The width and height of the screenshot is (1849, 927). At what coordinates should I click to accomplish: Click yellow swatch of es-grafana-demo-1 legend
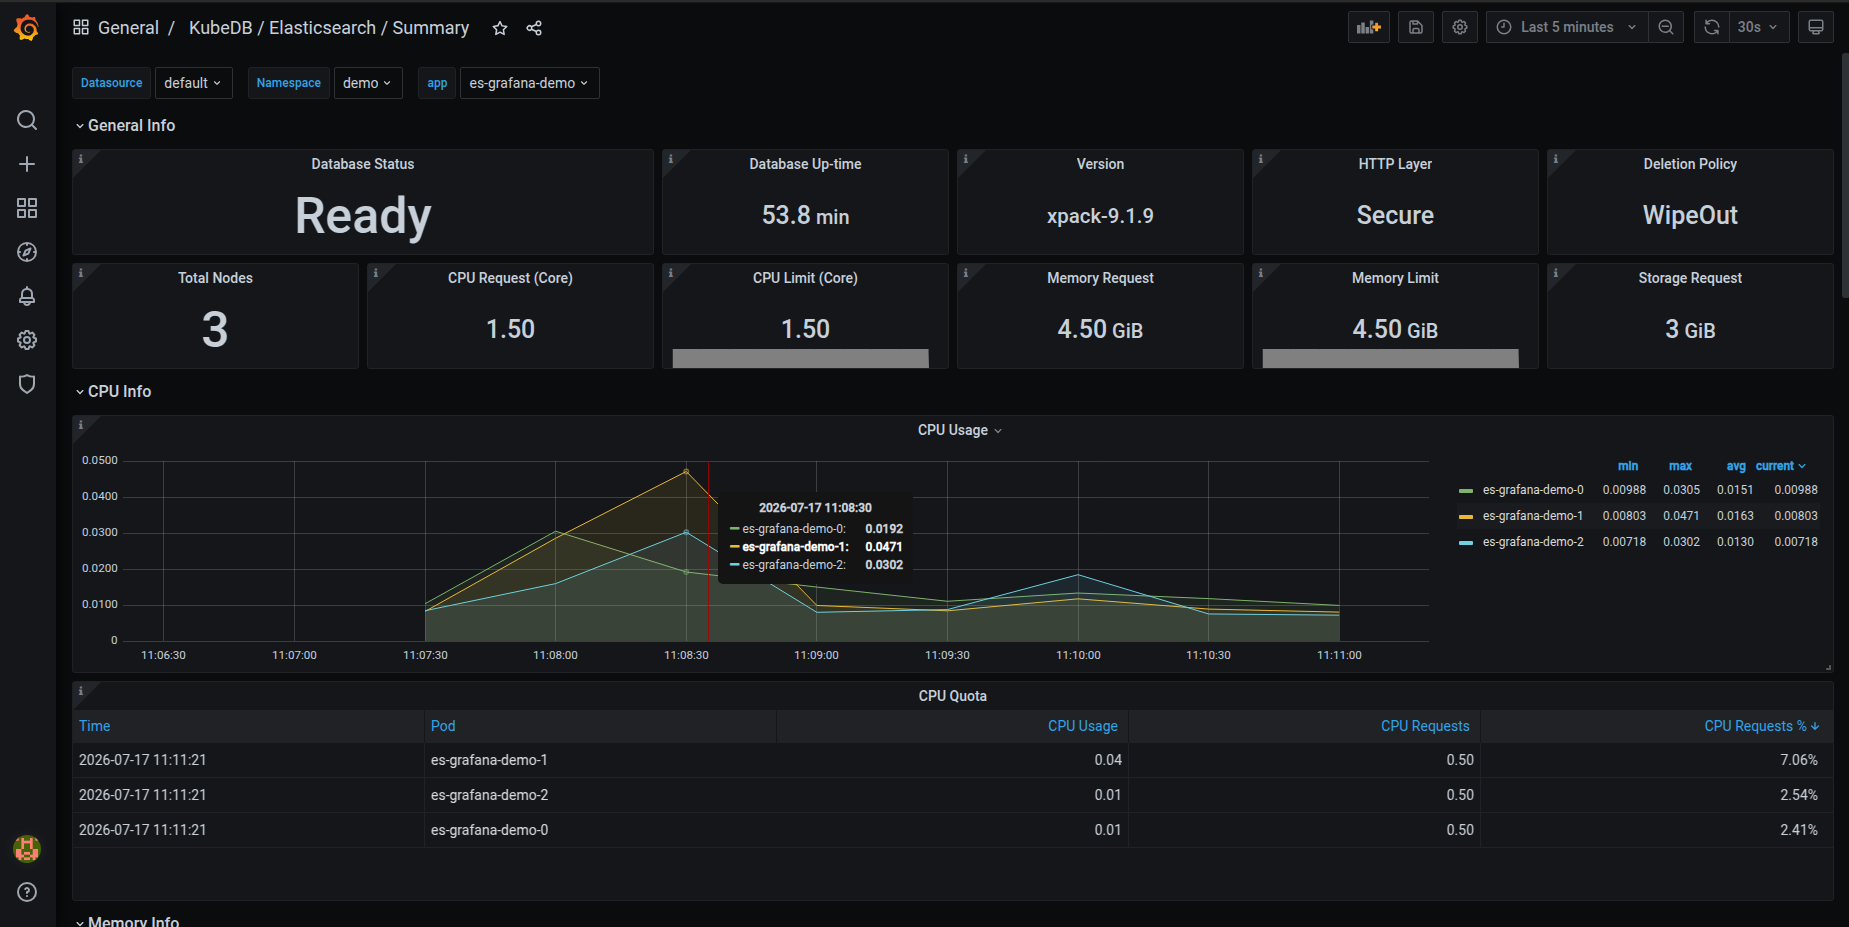(x=1466, y=517)
